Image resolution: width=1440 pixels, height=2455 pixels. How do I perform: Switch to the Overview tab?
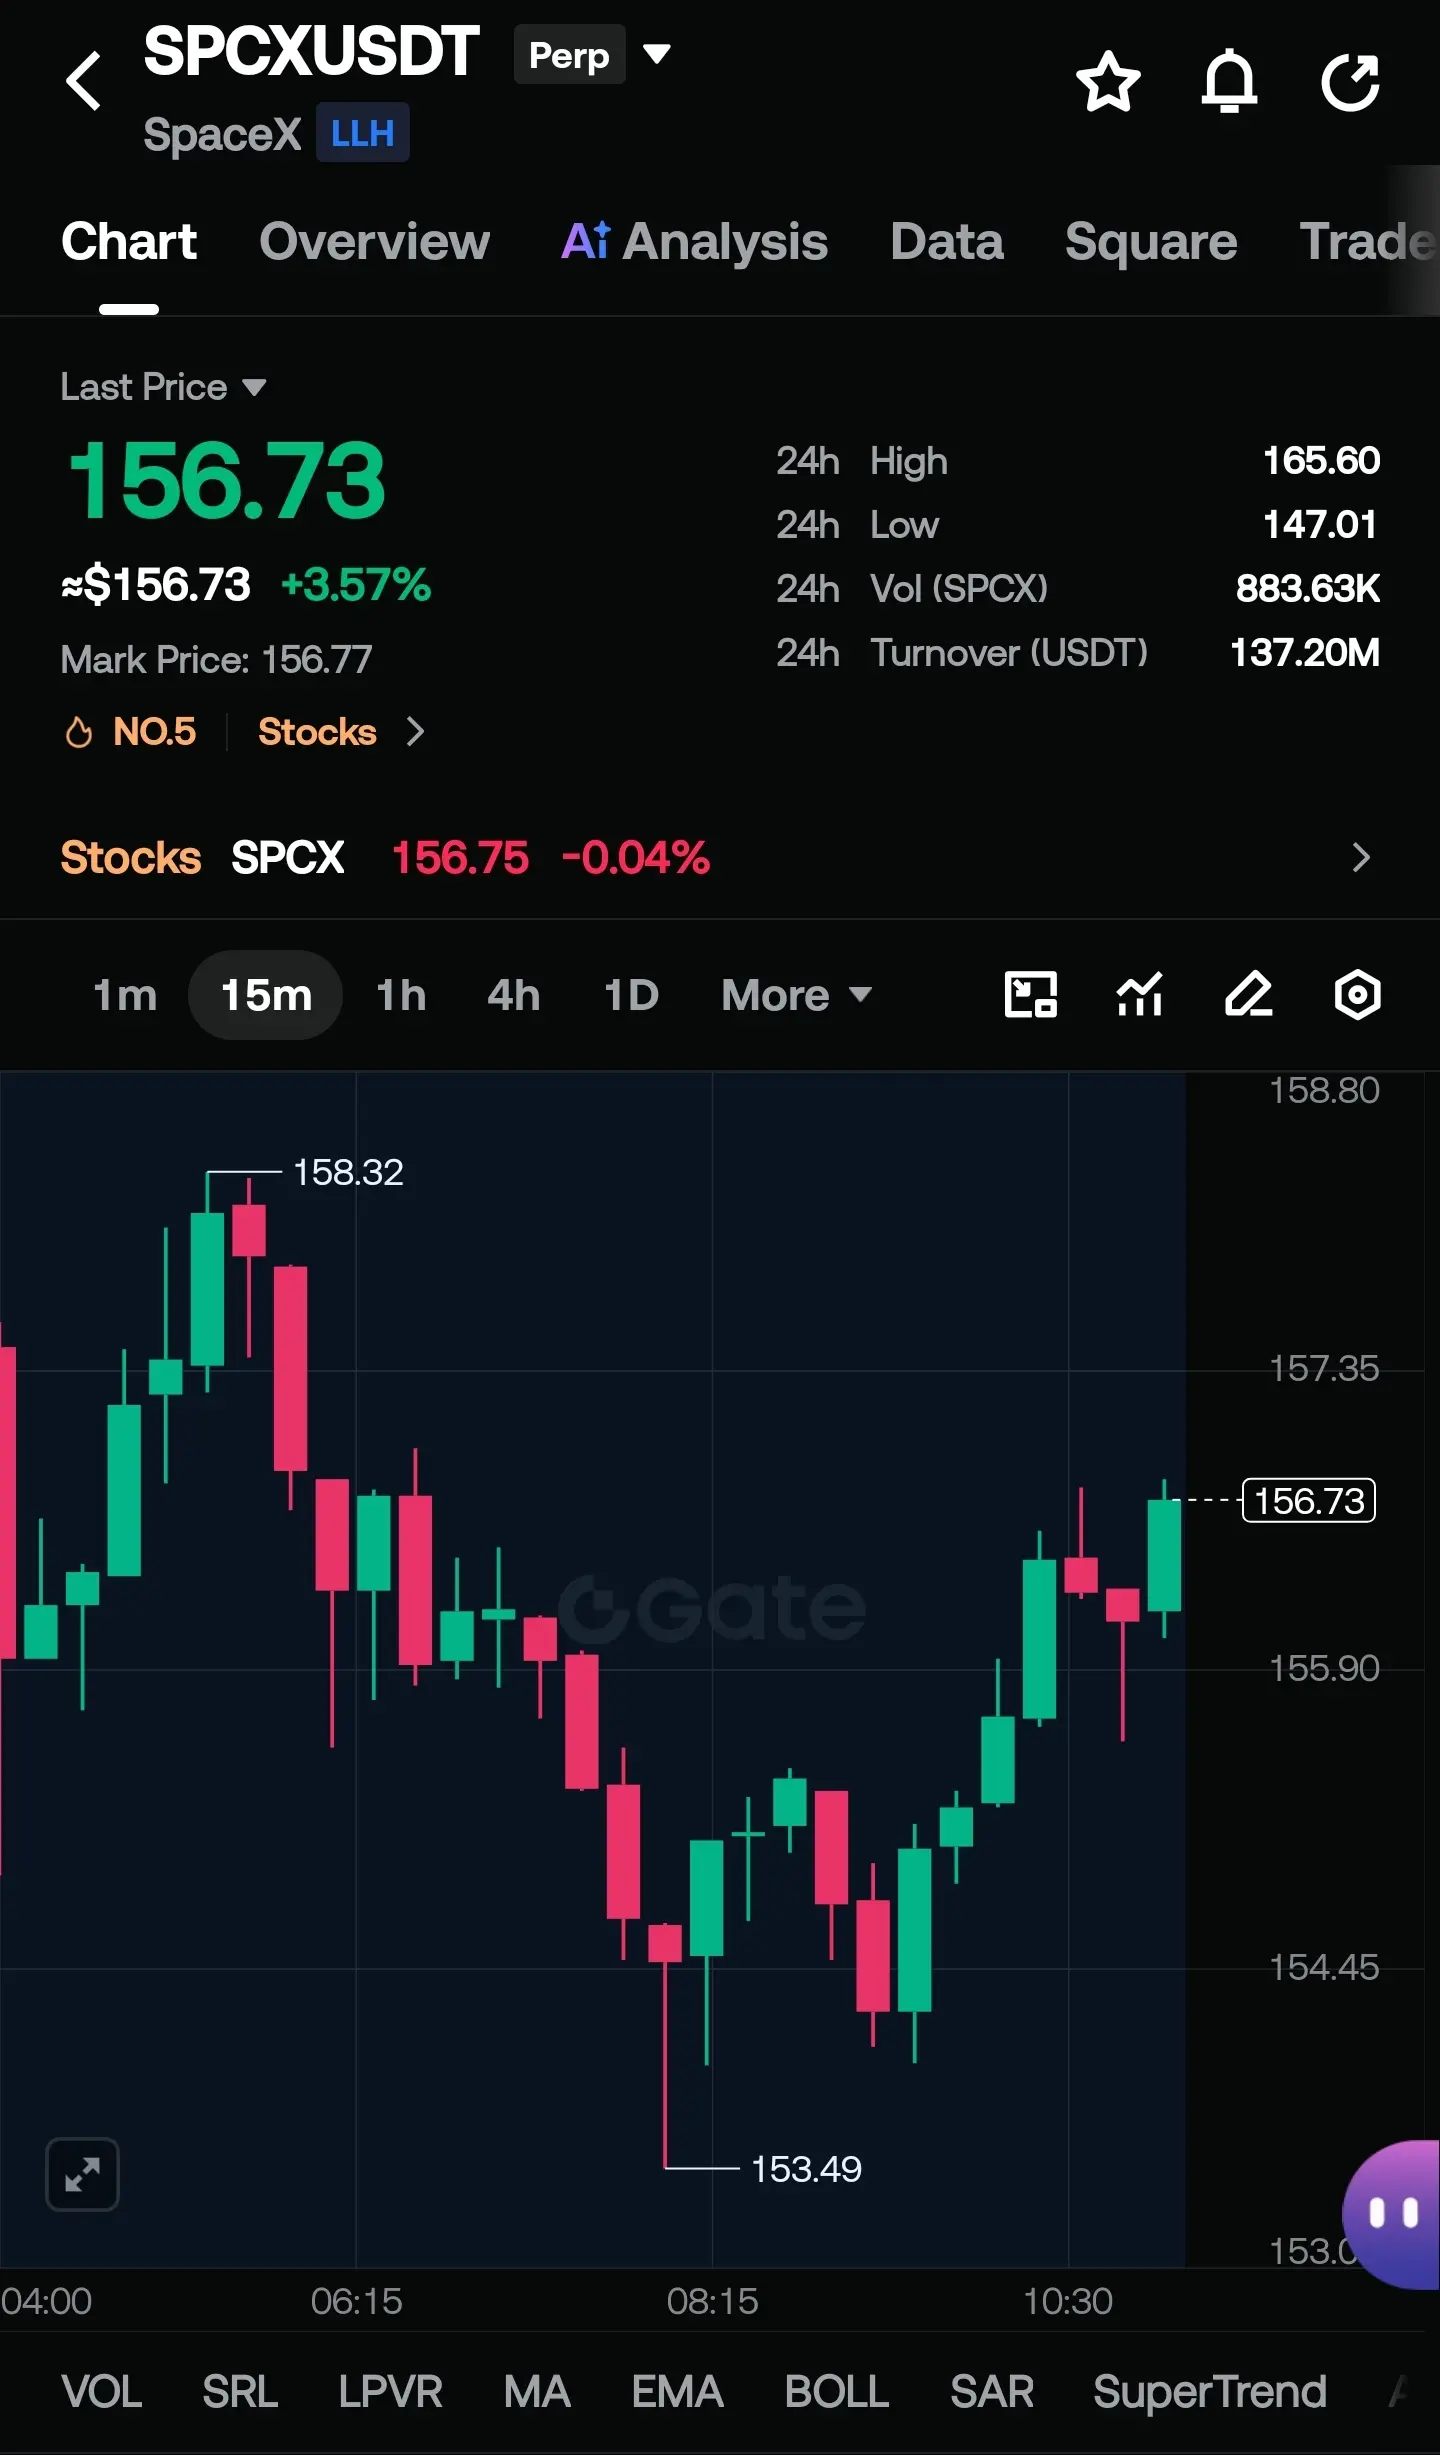(x=375, y=242)
